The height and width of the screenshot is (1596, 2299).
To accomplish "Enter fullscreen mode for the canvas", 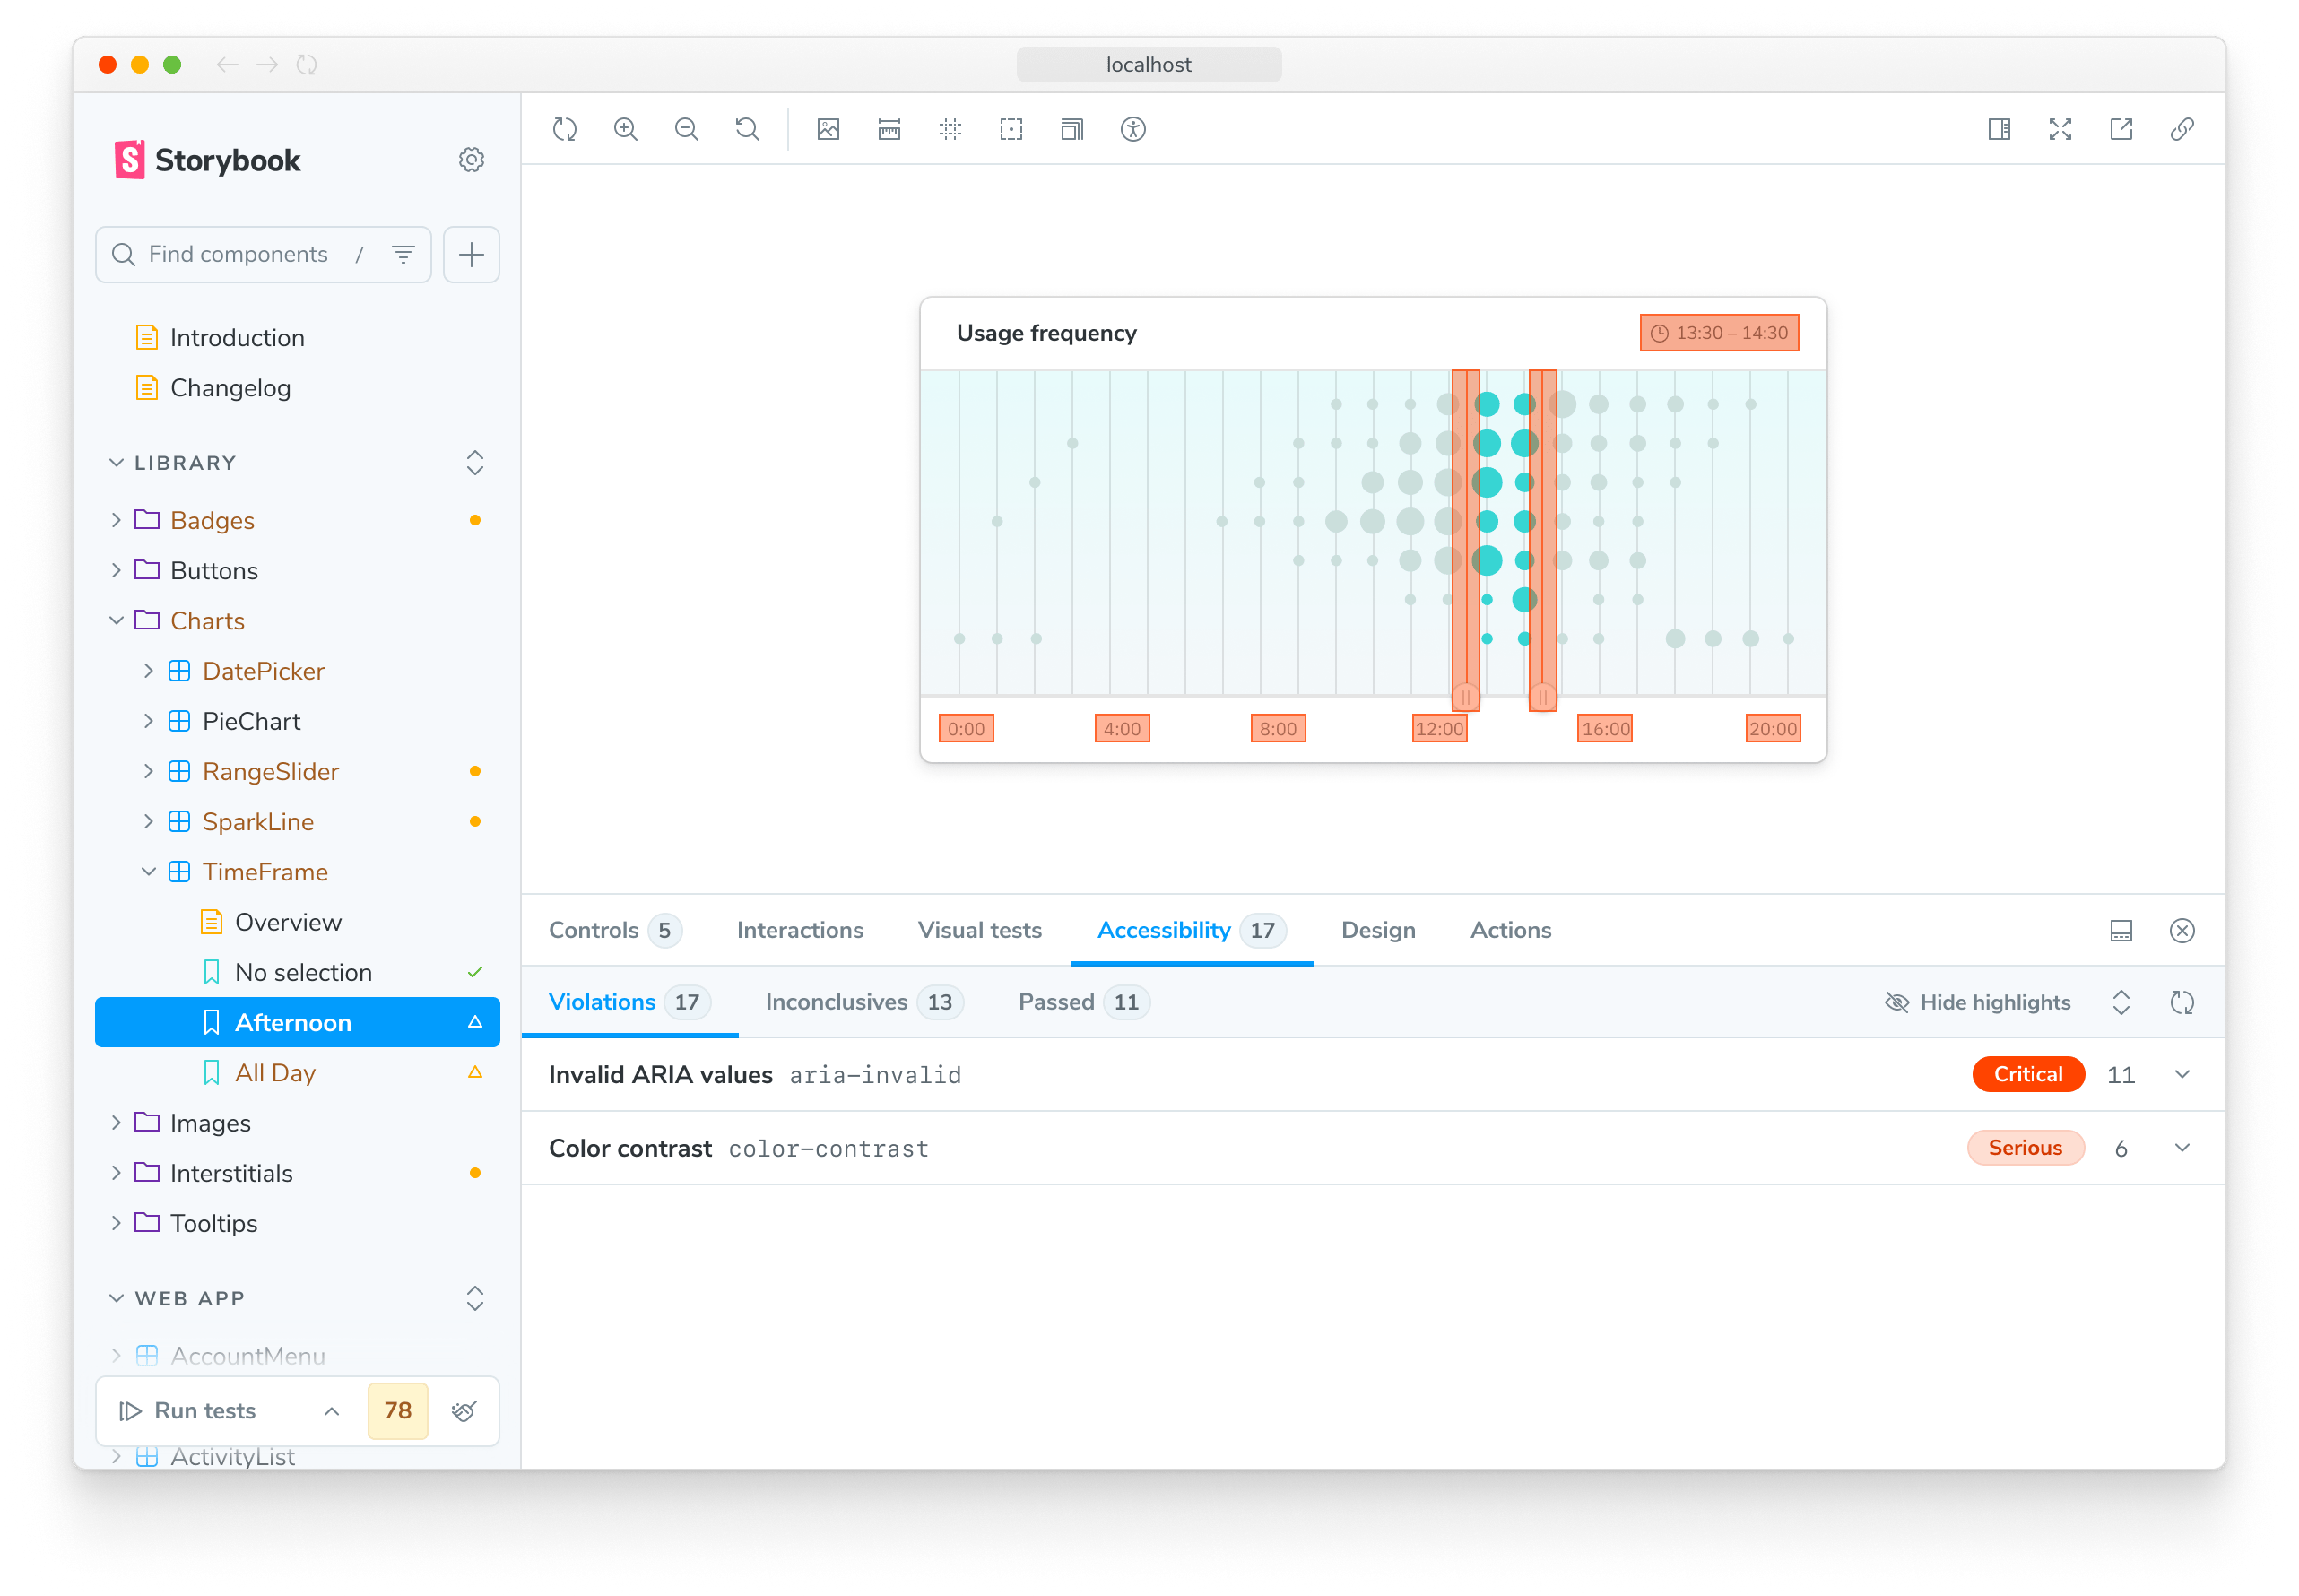I will (2060, 129).
